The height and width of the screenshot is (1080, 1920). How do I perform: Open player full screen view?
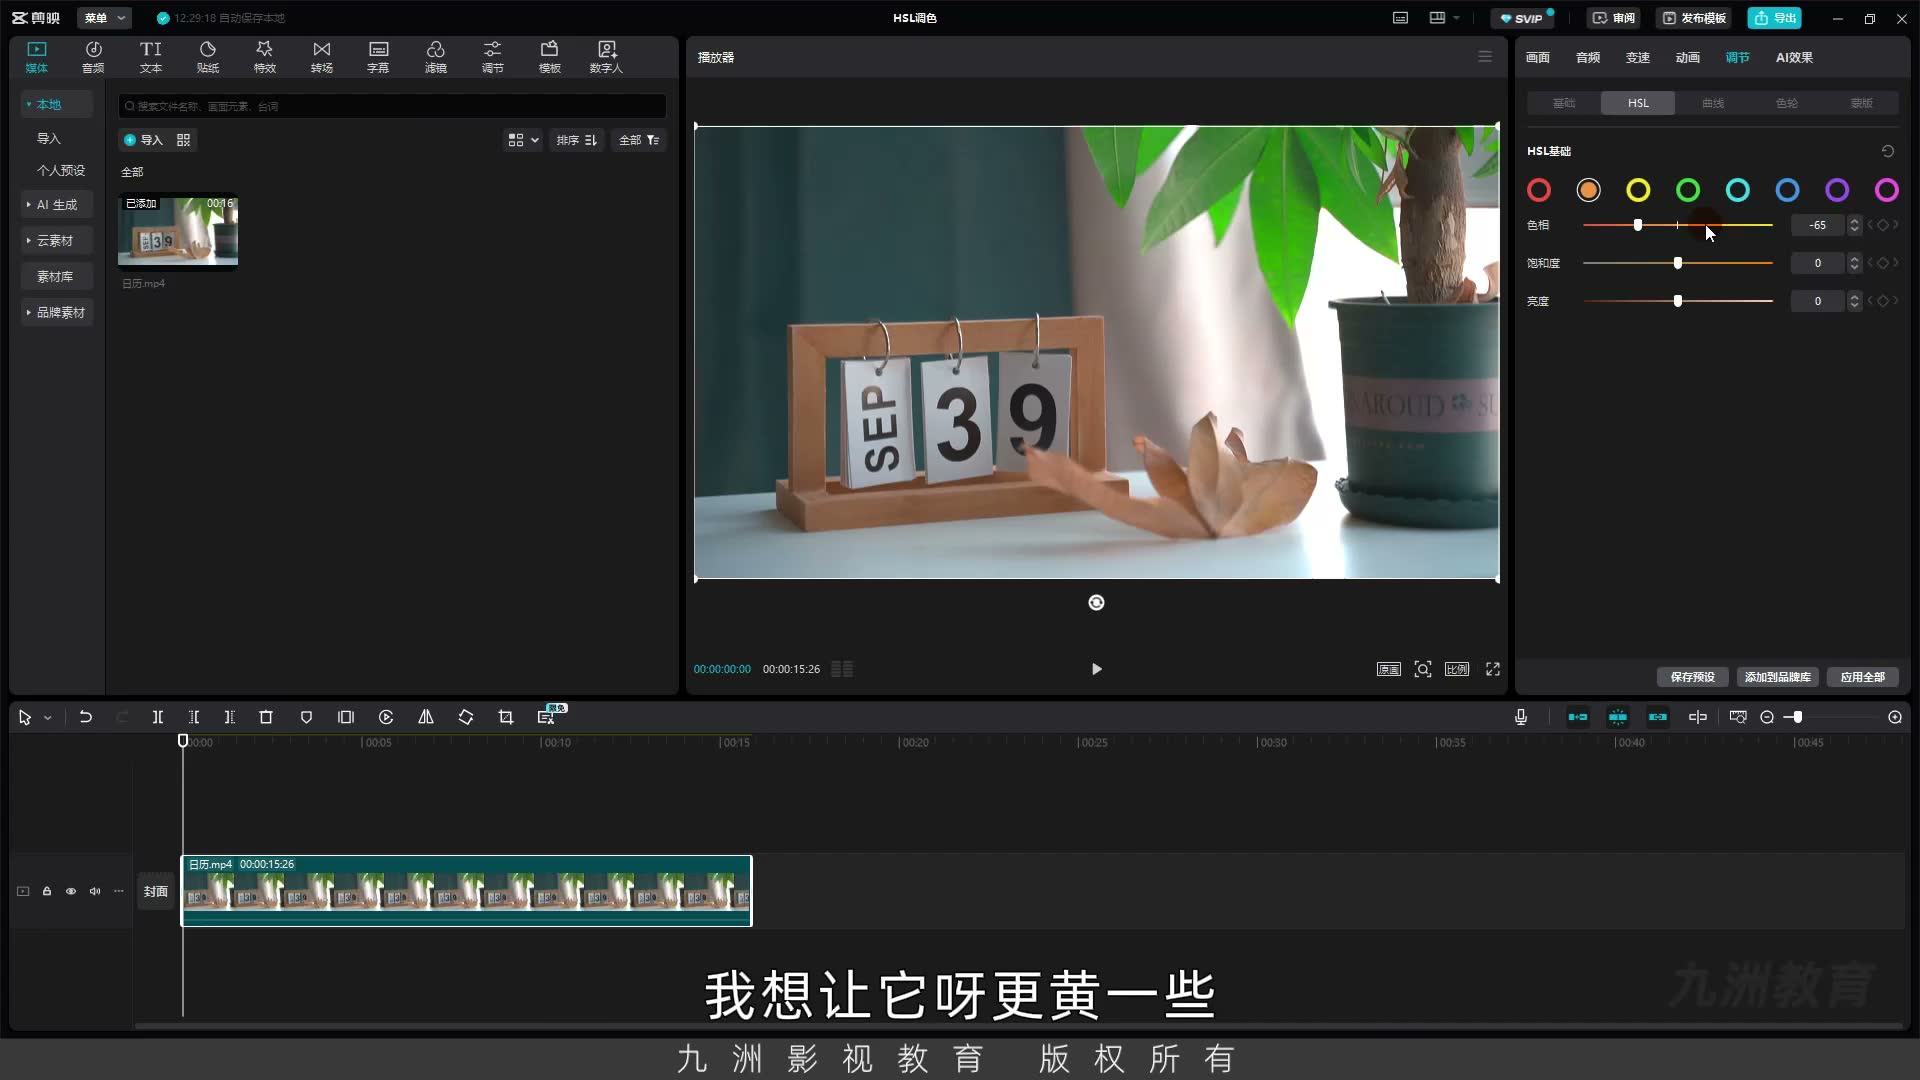pyautogui.click(x=1493, y=669)
